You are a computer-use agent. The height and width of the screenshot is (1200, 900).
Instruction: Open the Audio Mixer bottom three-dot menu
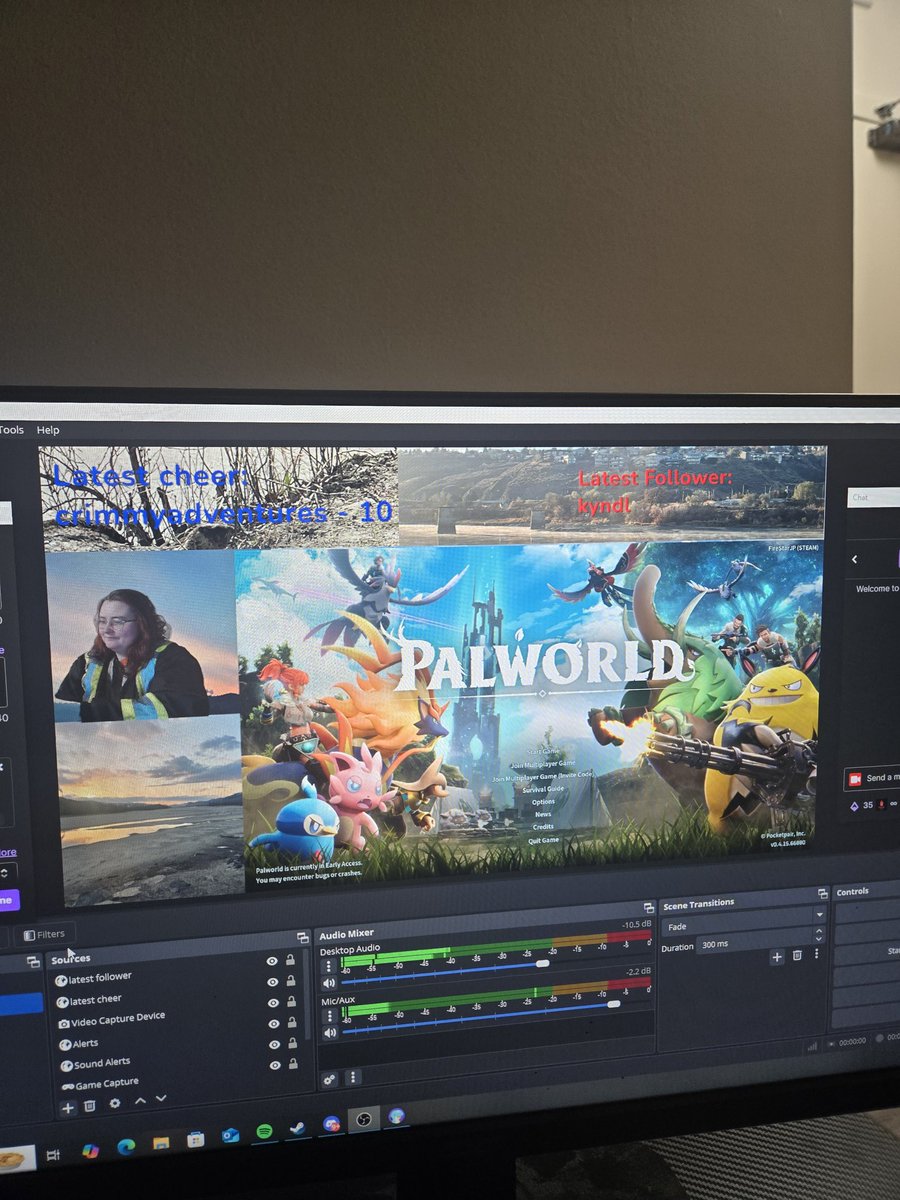(x=353, y=1077)
